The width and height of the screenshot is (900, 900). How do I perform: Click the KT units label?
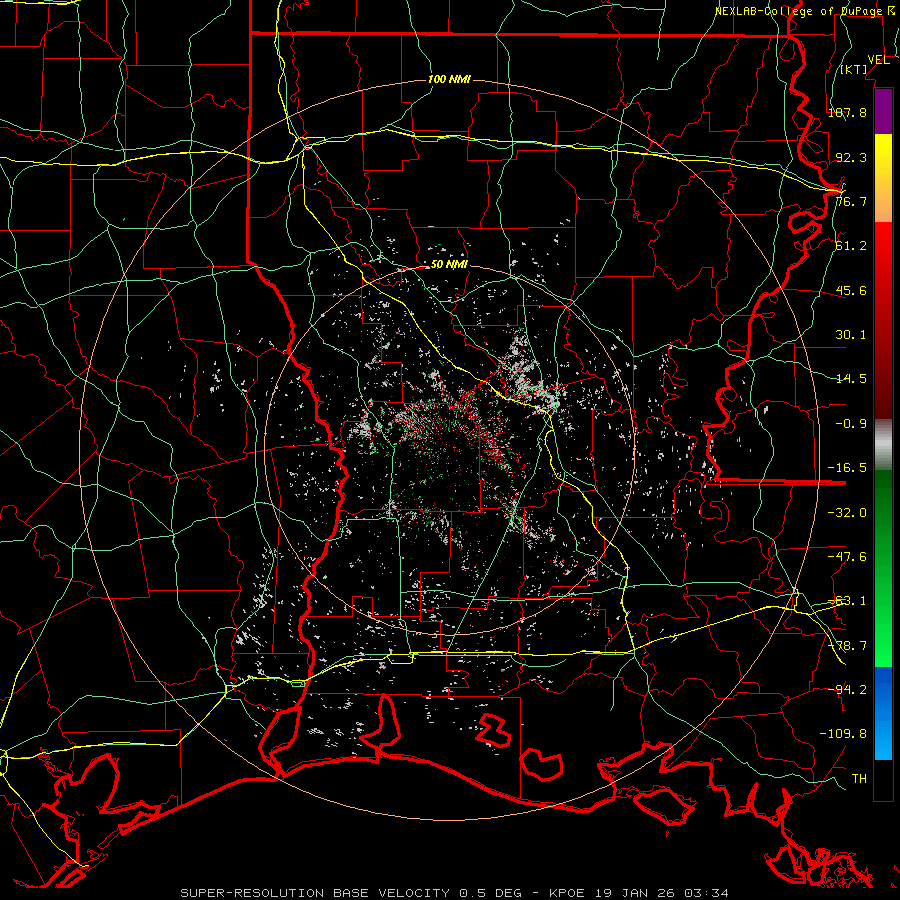point(854,69)
